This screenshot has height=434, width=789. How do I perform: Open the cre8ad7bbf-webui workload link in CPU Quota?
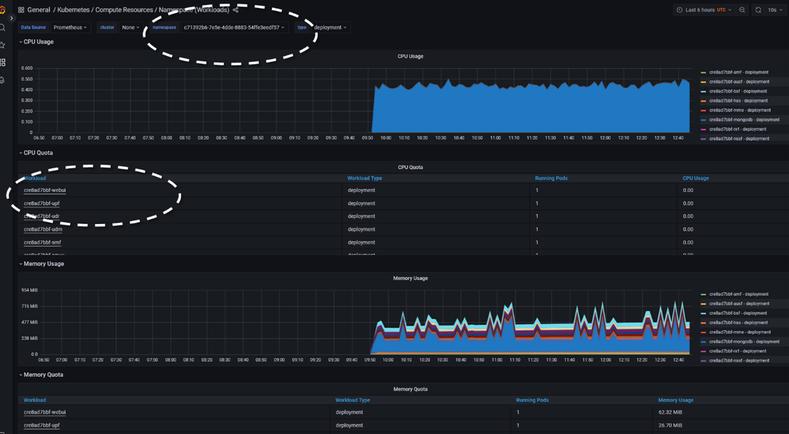[45, 190]
